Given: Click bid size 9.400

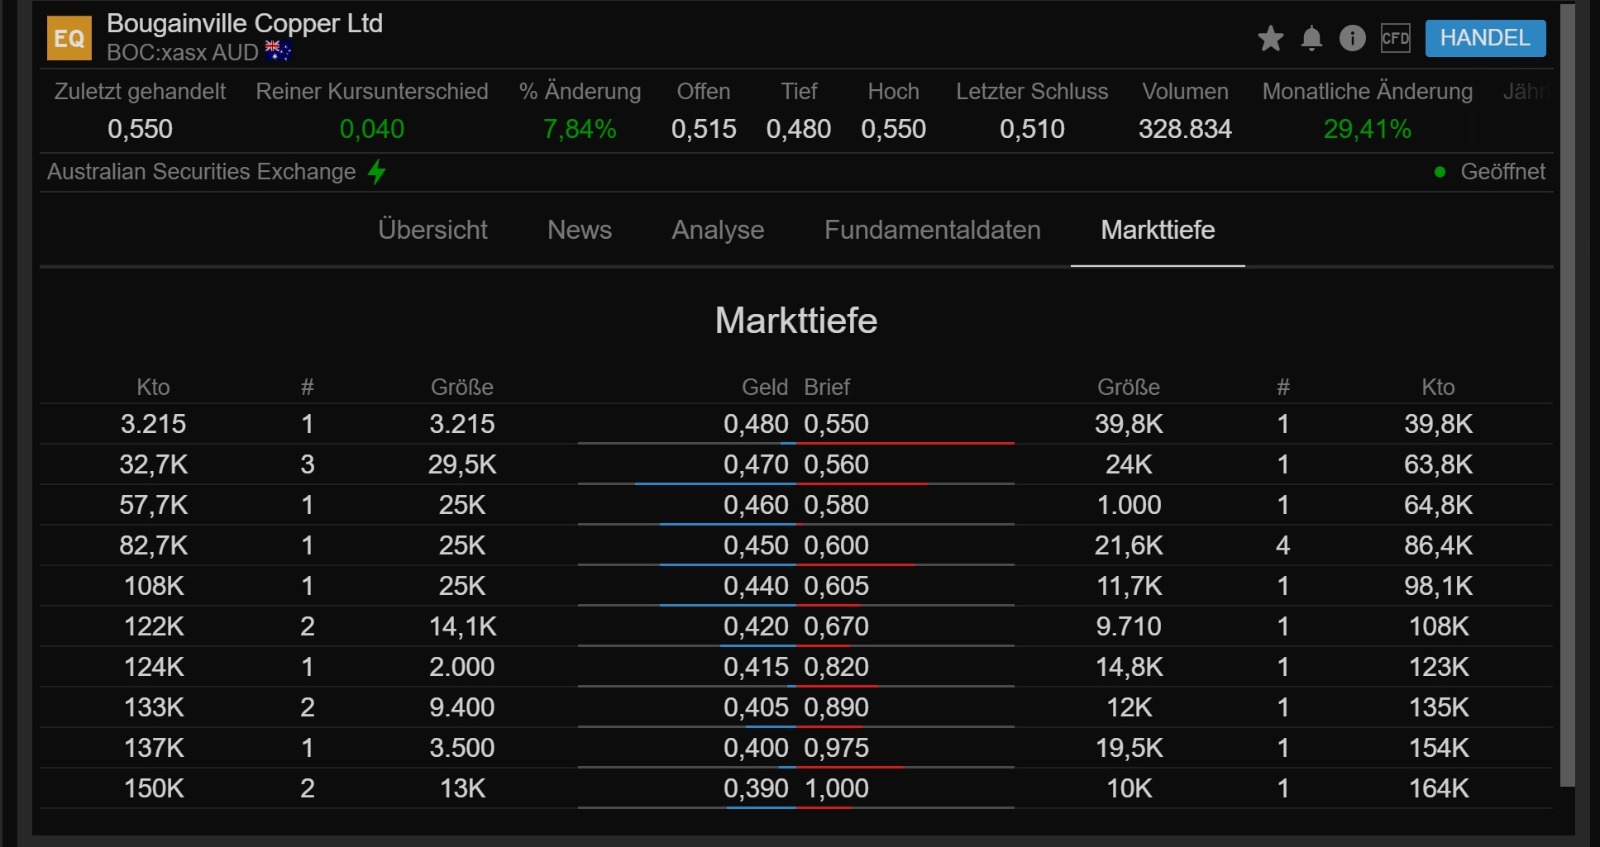Looking at the screenshot, I should 462,708.
